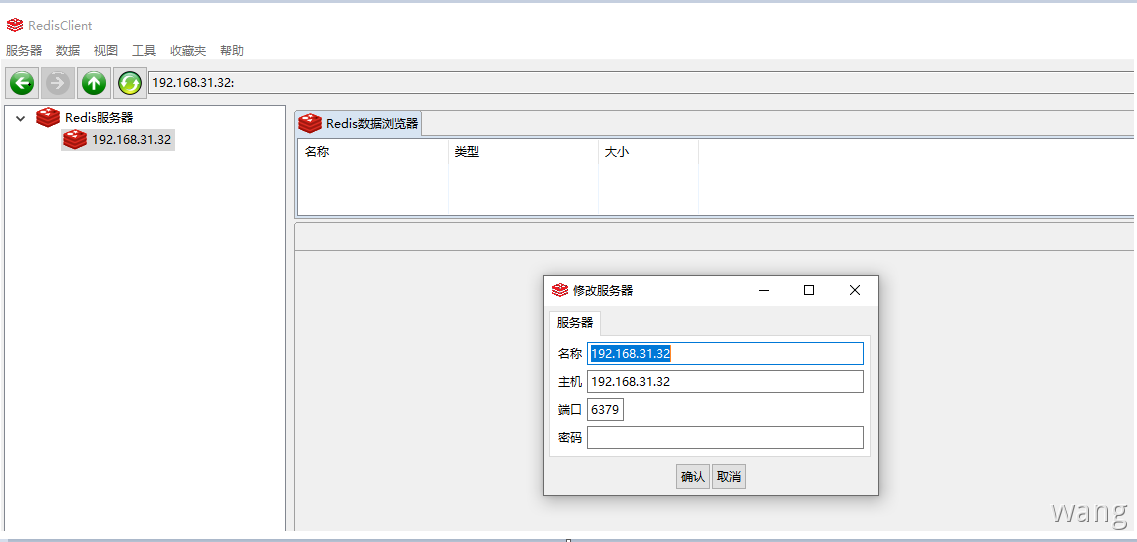Screen dimensions: 1137x542
Task: Switch to the Redis数据浏览器 tab
Action: pyautogui.click(x=359, y=124)
